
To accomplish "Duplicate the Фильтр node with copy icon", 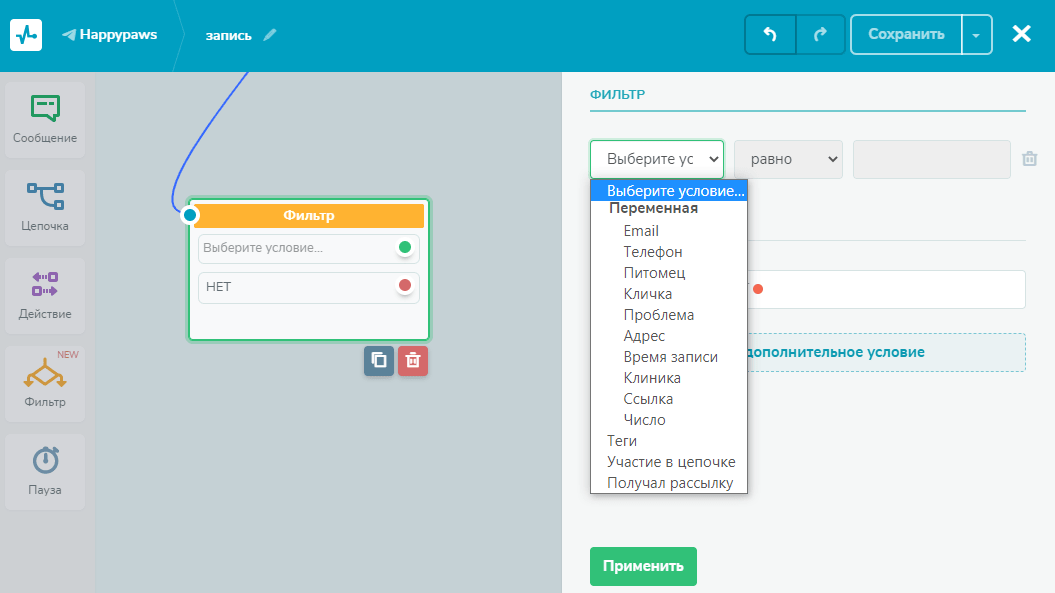I will [x=379, y=361].
